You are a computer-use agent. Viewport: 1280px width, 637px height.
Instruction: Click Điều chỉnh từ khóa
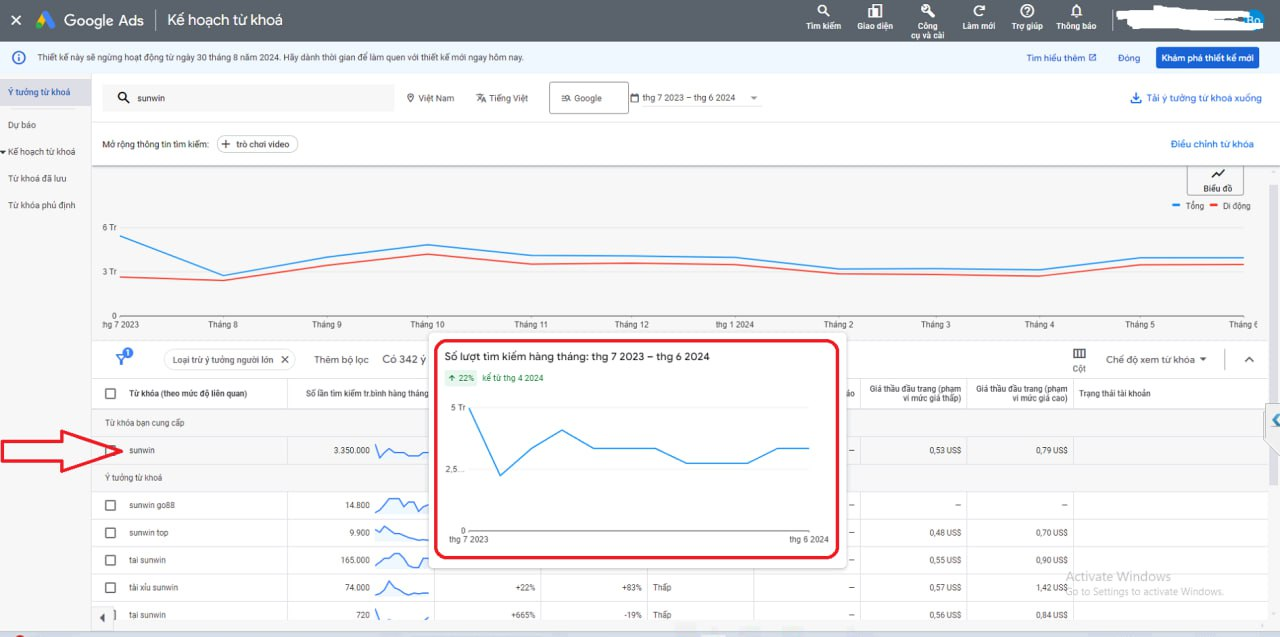[x=1212, y=144]
